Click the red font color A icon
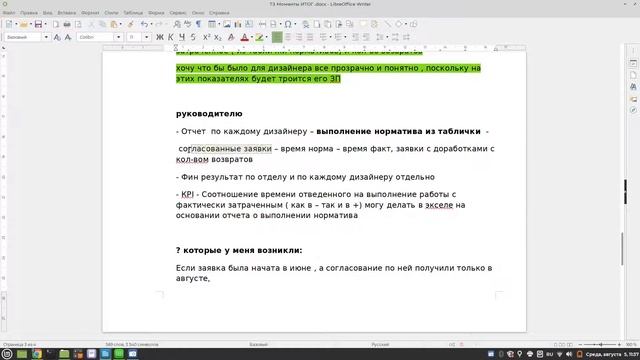 [x=244, y=37]
